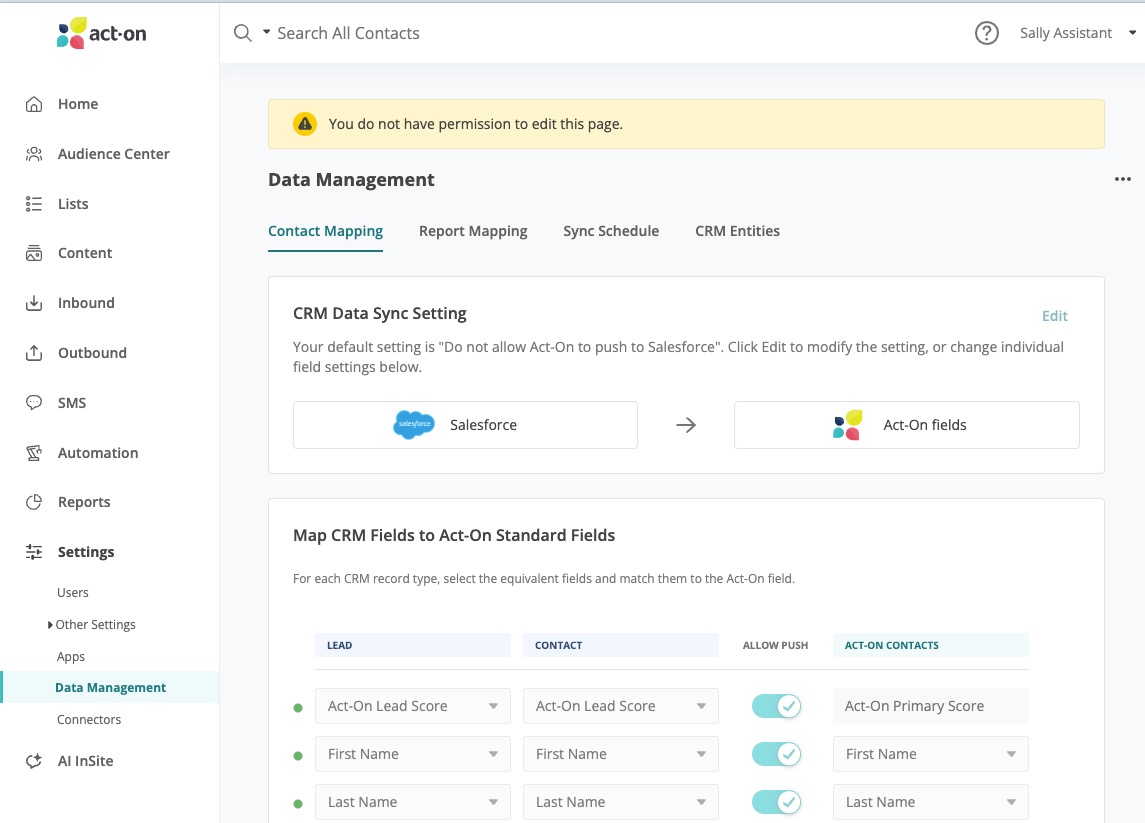Open Contact dropdown showing Act-On Lead Score
Screen dimensions: 1145x823
[x=621, y=706]
